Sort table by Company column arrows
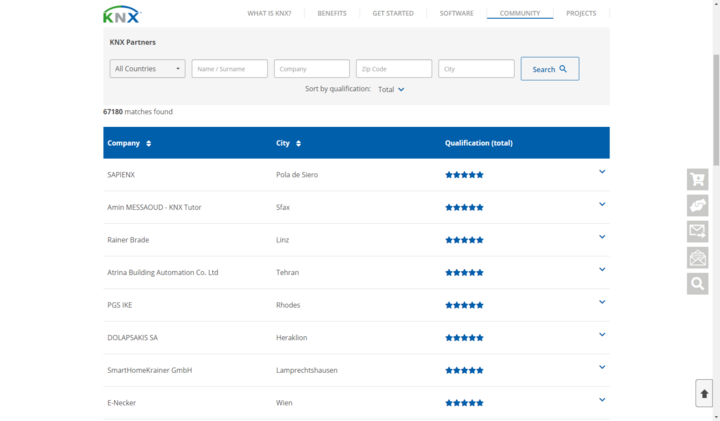Image resolution: width=720 pixels, height=421 pixels. point(148,143)
